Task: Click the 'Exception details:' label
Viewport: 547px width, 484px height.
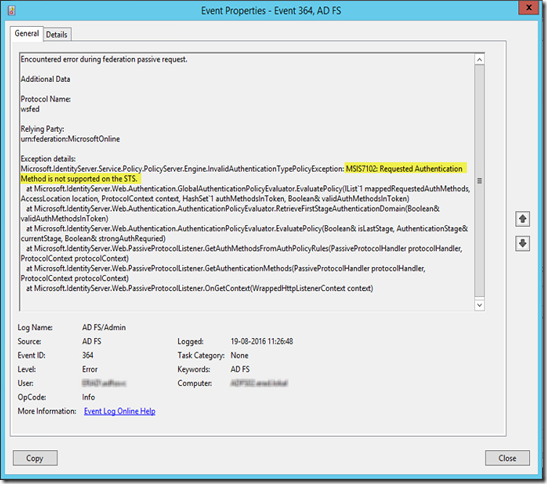Action: [x=48, y=159]
